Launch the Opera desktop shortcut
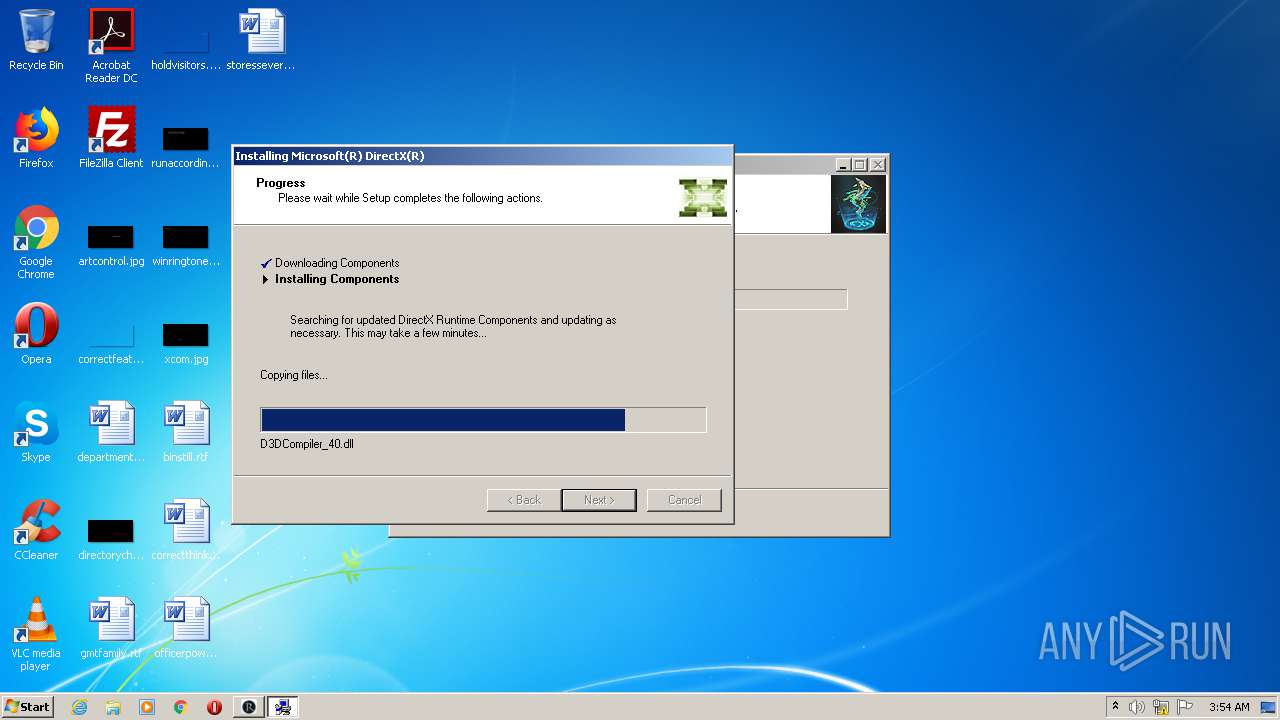 point(36,334)
